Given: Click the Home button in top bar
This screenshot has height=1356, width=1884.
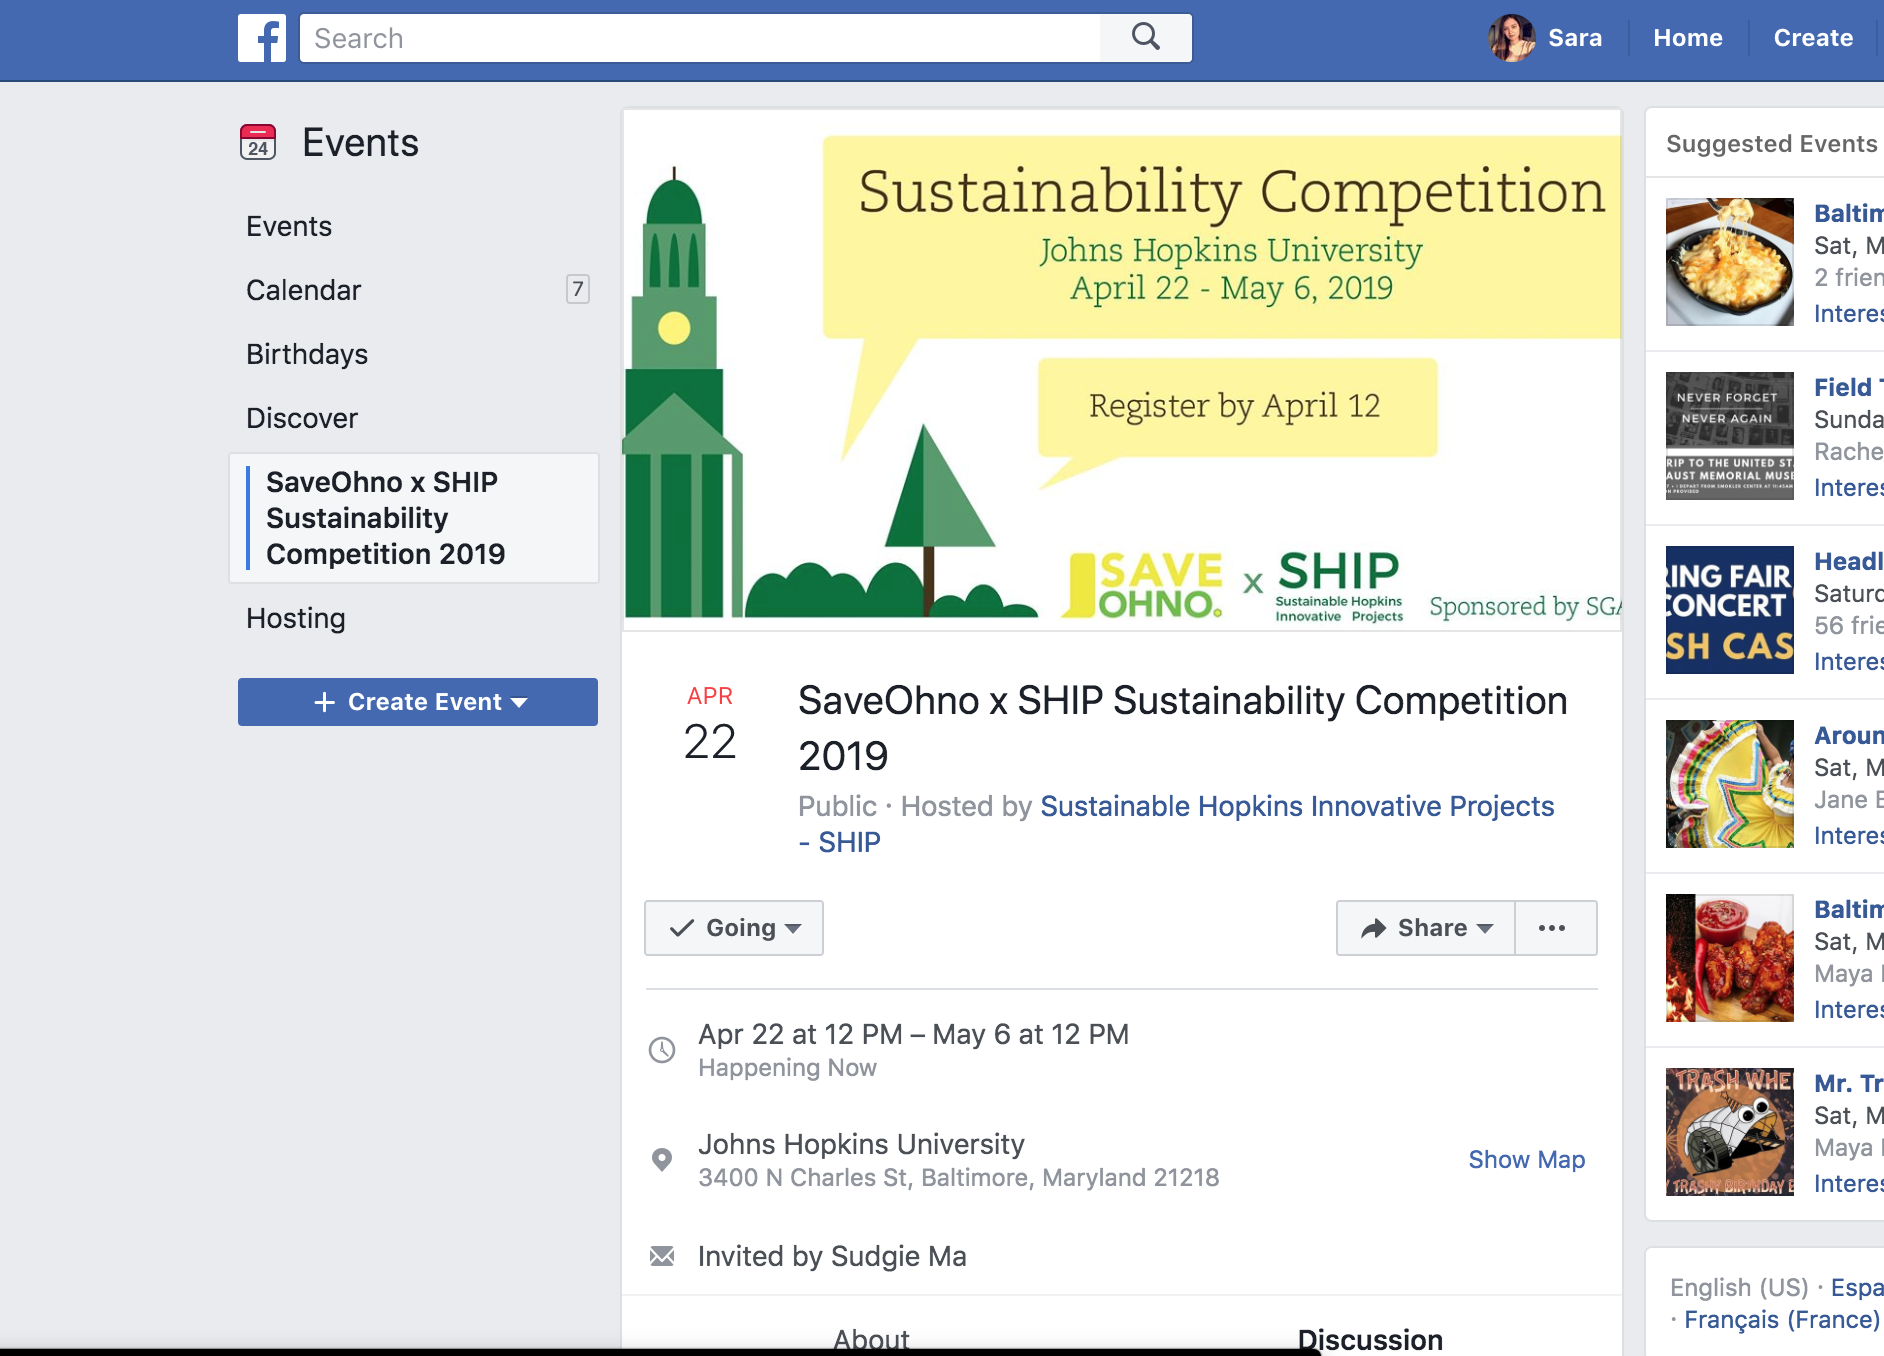Looking at the screenshot, I should (1687, 38).
